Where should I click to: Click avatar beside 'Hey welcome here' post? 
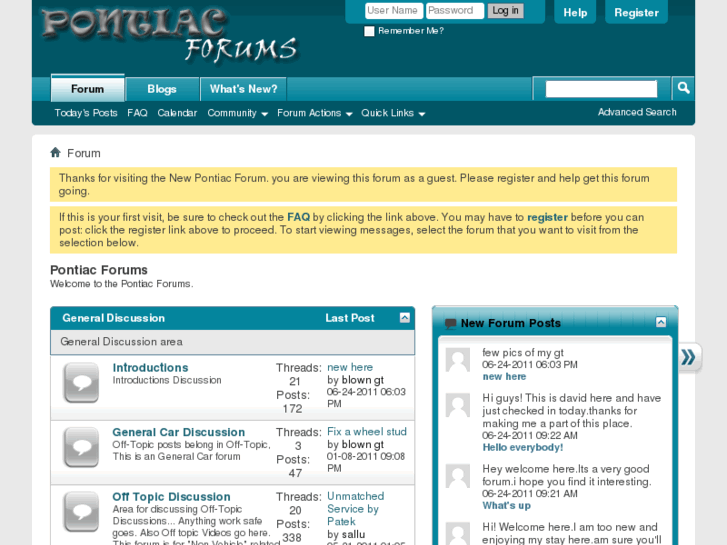[458, 476]
